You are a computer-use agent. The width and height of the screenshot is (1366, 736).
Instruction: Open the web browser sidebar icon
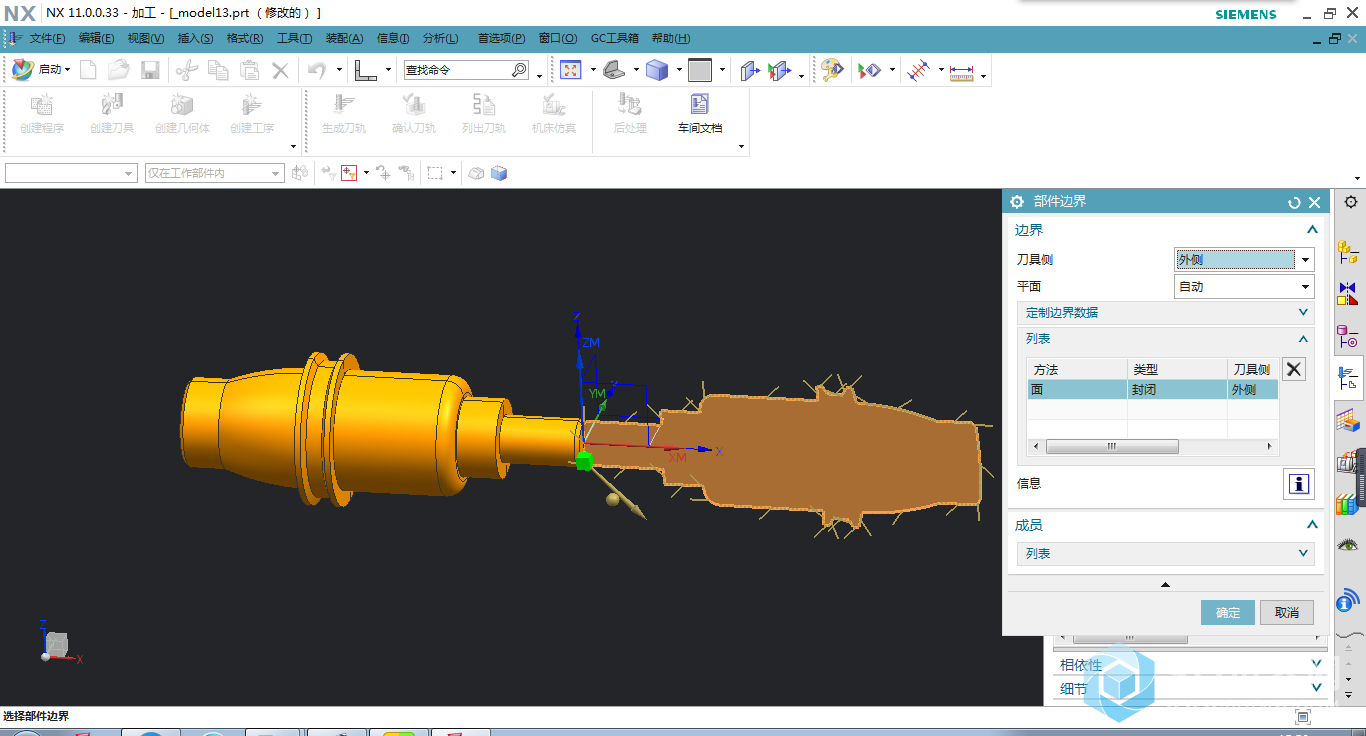(1349, 600)
